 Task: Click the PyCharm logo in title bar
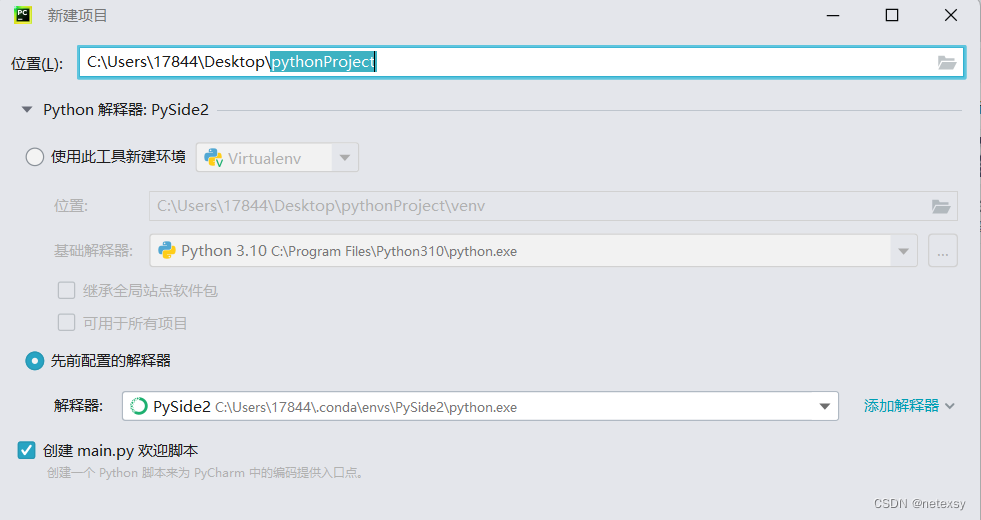coord(23,15)
